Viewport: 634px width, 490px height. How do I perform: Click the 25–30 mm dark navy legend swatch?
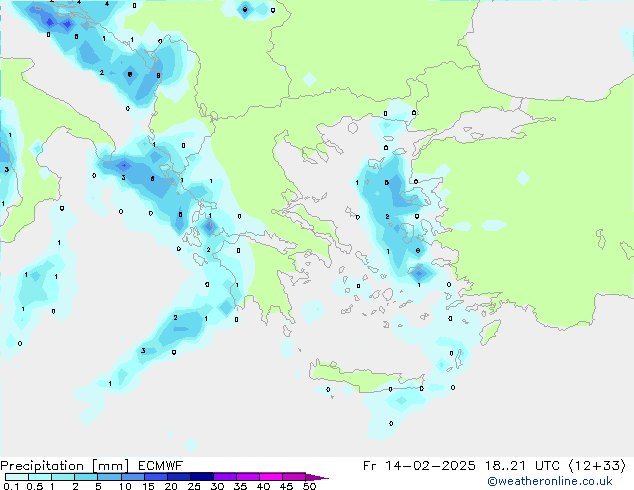(x=201, y=477)
